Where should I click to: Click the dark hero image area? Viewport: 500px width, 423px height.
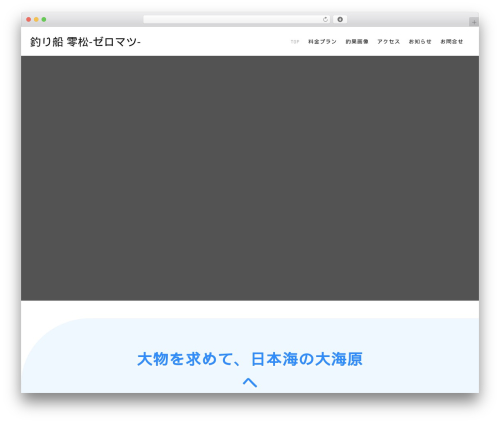point(250,178)
